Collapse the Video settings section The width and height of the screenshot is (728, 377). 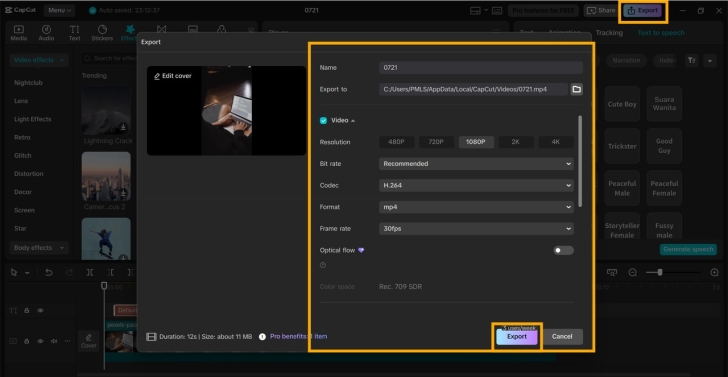tap(353, 121)
